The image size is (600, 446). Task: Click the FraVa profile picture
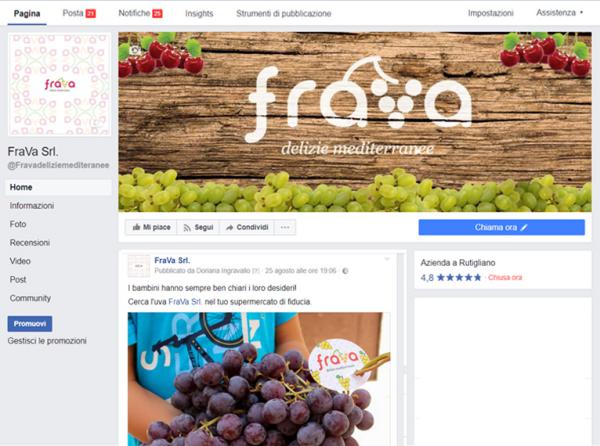coord(60,84)
